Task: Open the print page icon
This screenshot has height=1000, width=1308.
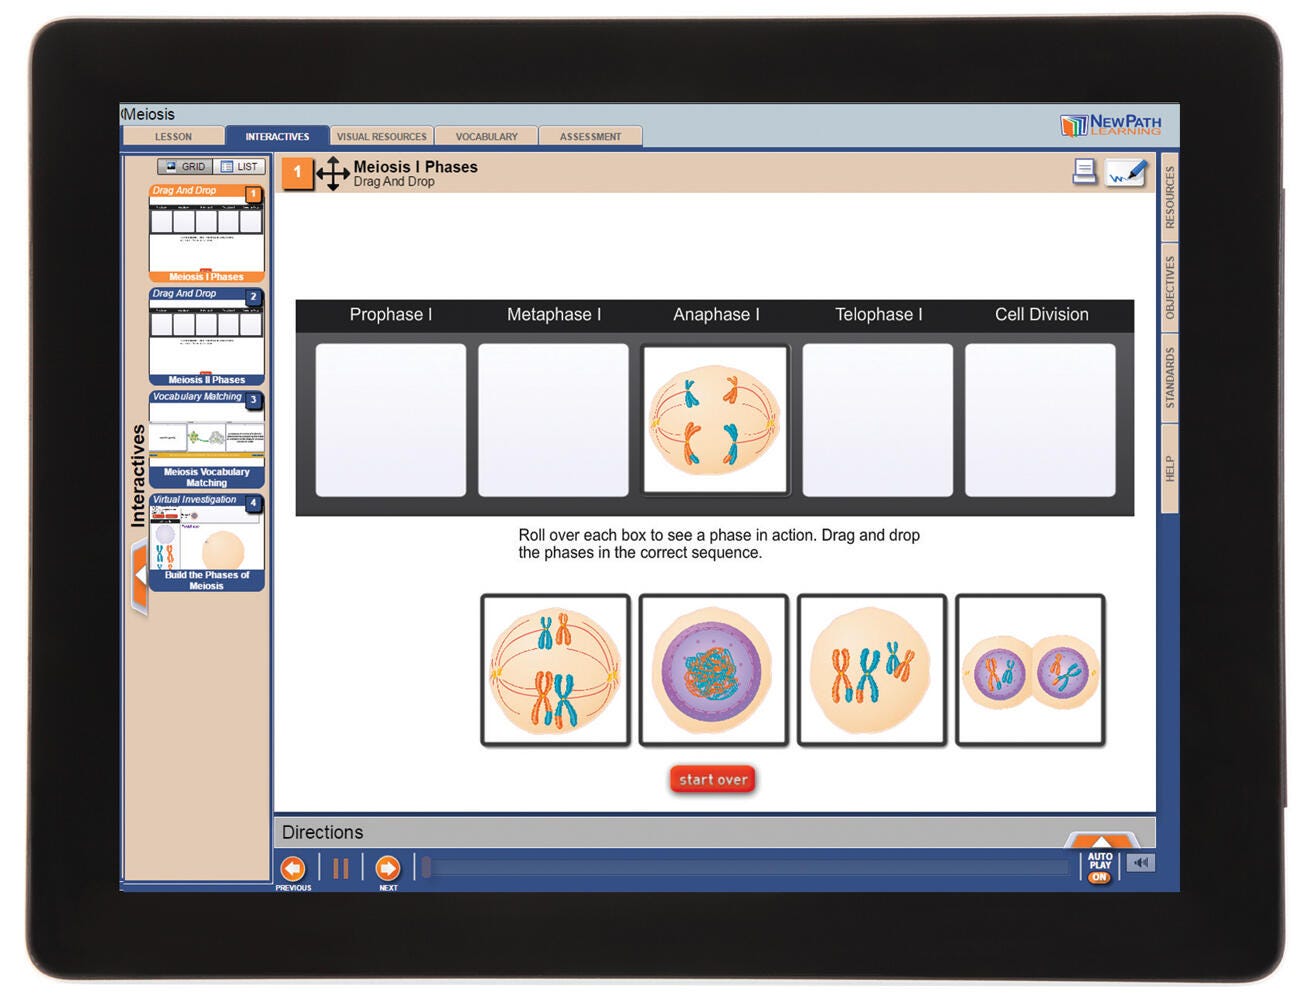Action: click(1084, 172)
